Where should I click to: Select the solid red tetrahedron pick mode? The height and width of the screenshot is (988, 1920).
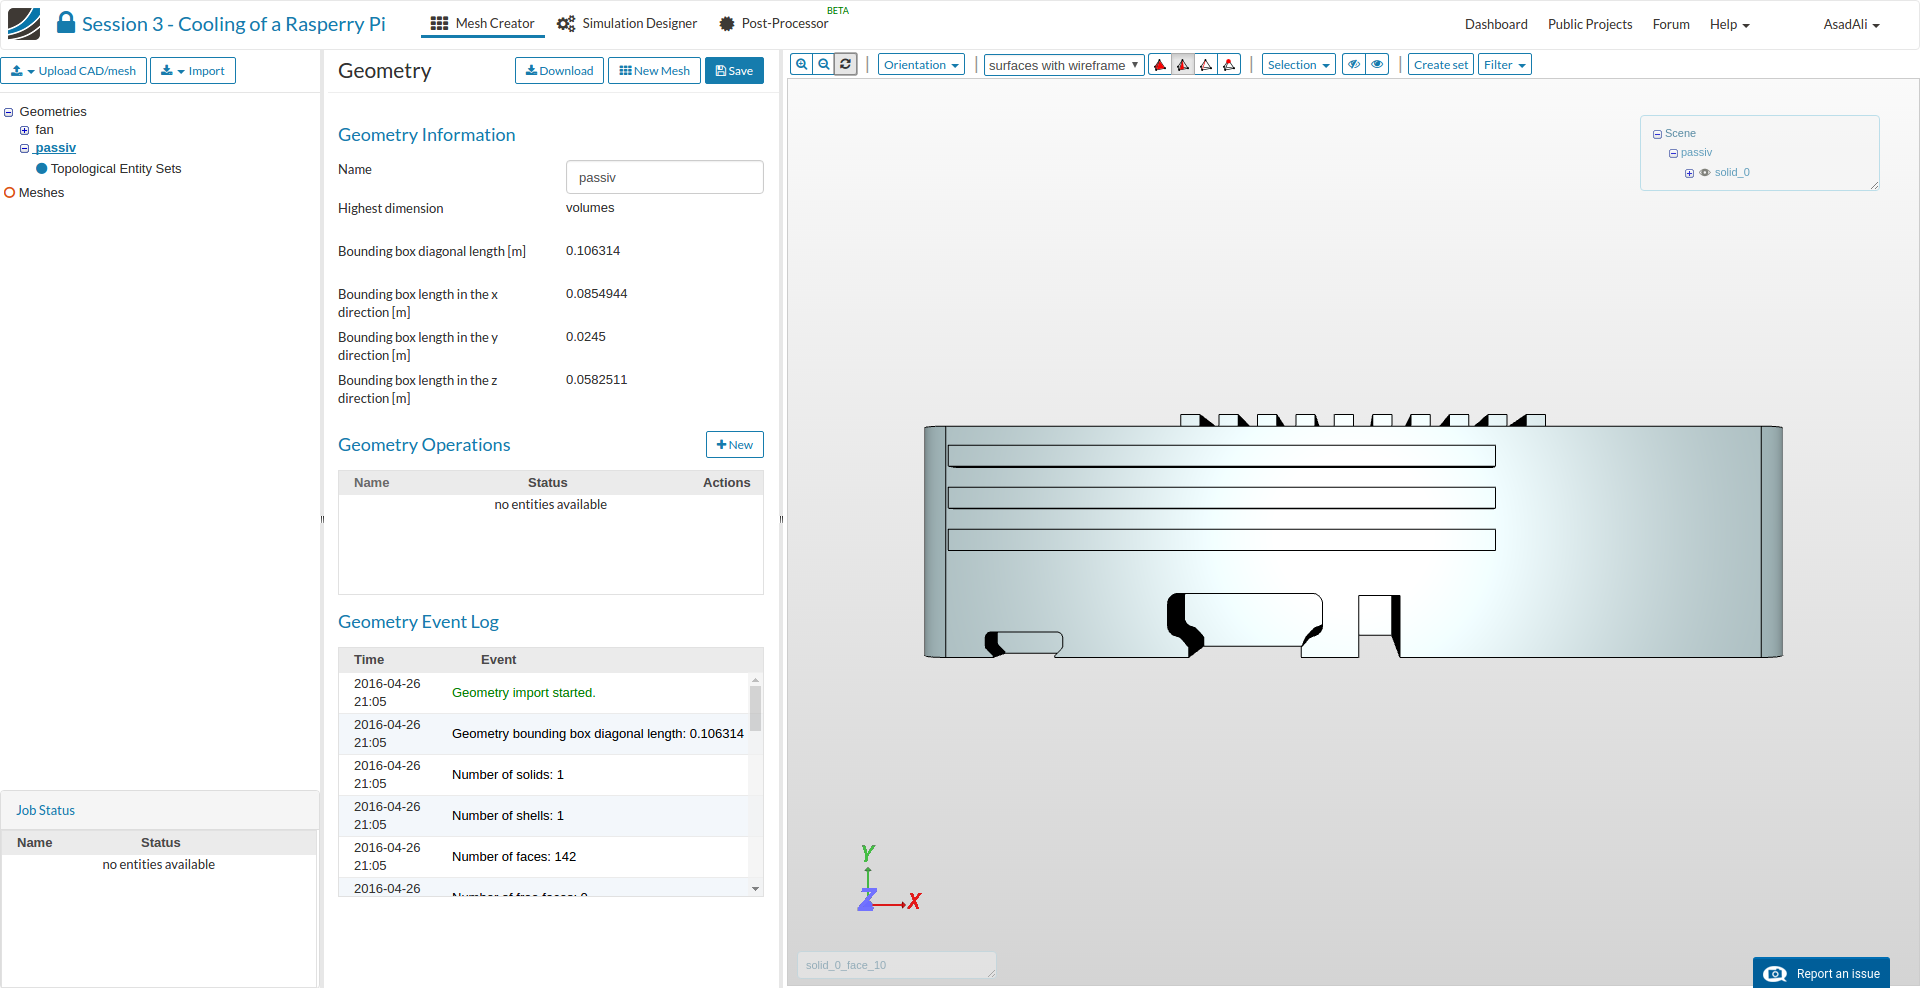pos(1160,65)
